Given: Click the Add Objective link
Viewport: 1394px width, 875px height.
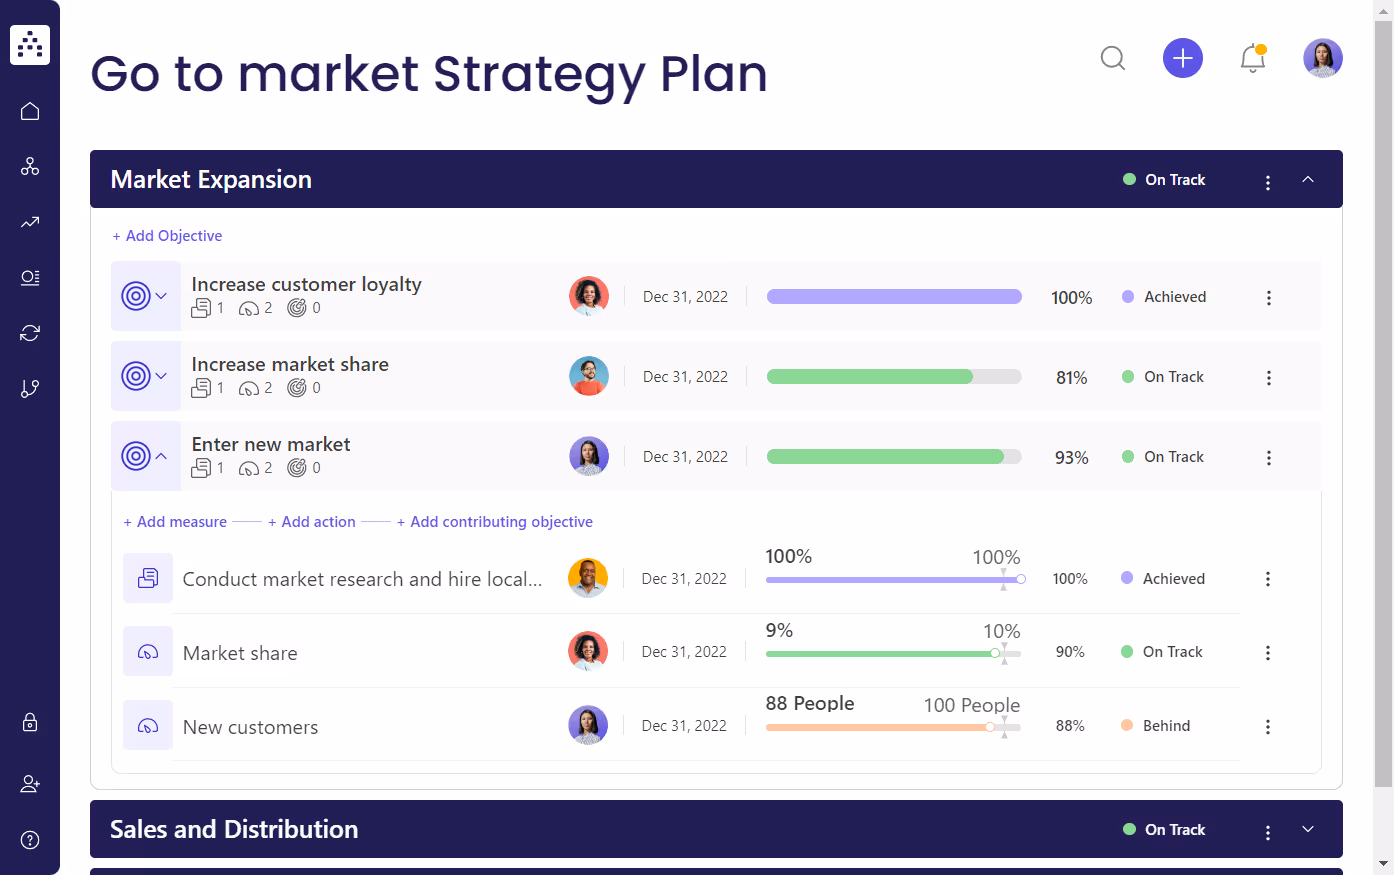Looking at the screenshot, I should click(167, 235).
